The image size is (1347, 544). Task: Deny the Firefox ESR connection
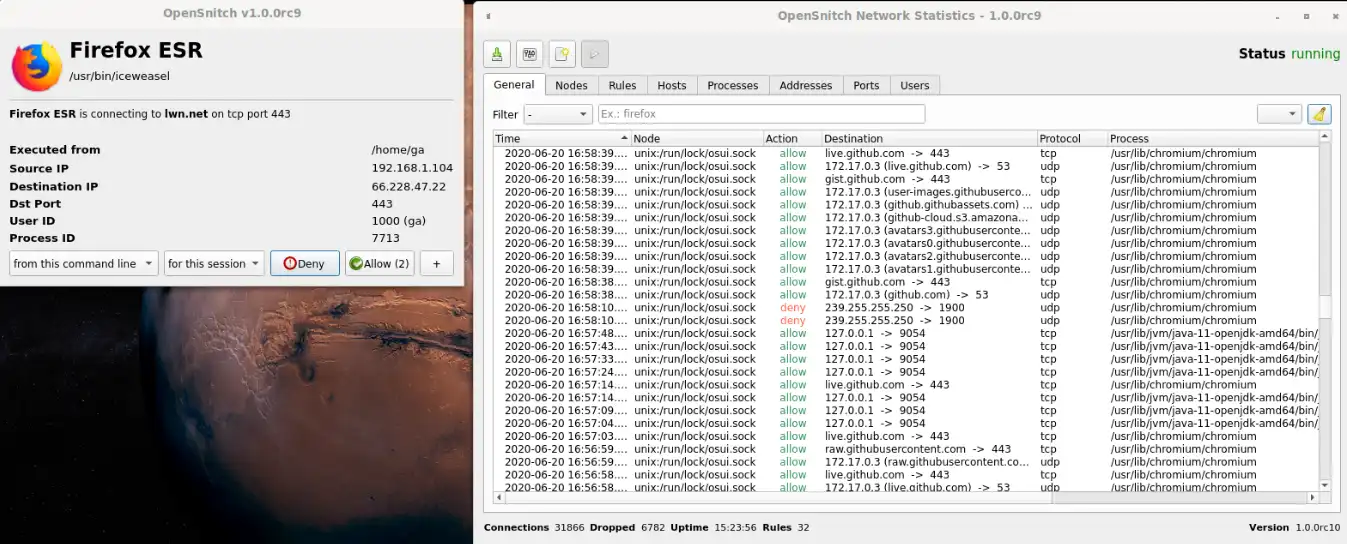(x=305, y=264)
